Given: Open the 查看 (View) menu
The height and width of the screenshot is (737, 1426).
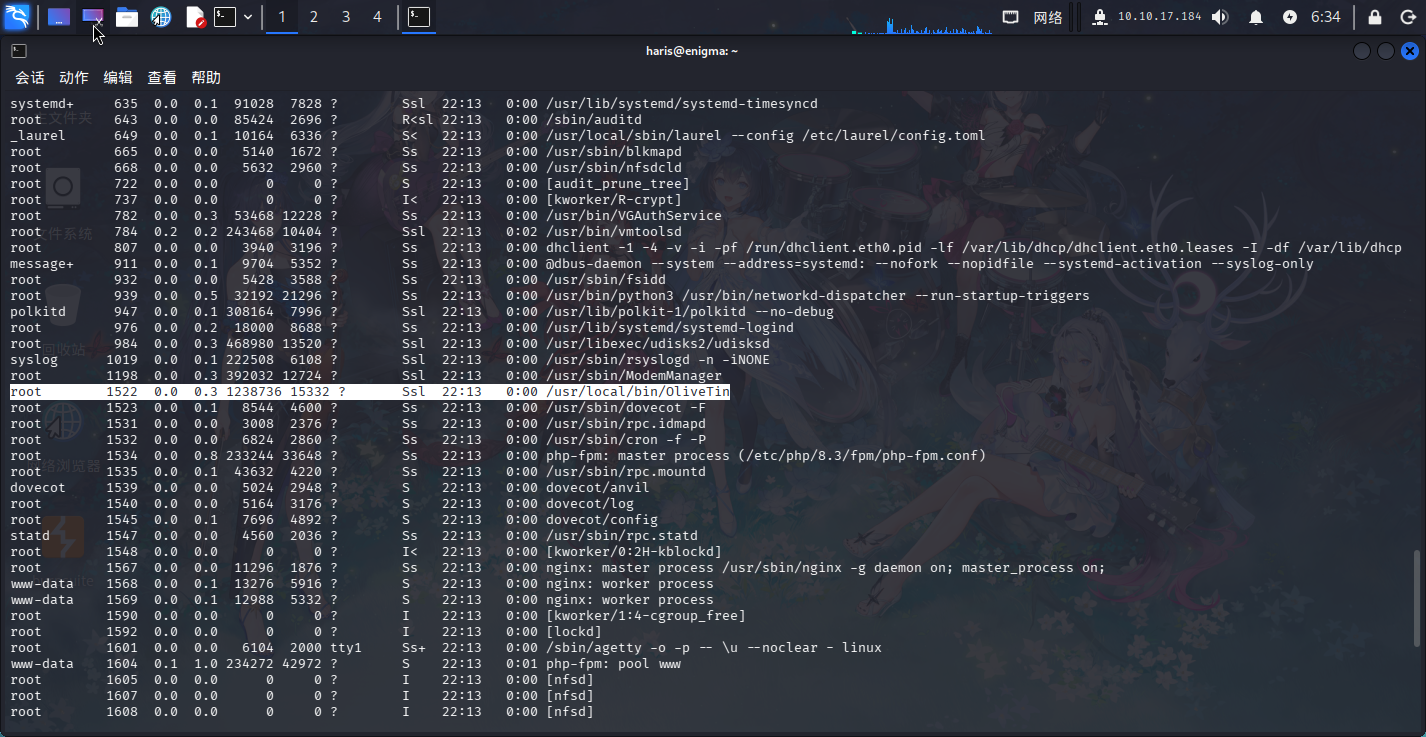Looking at the screenshot, I should 162,77.
